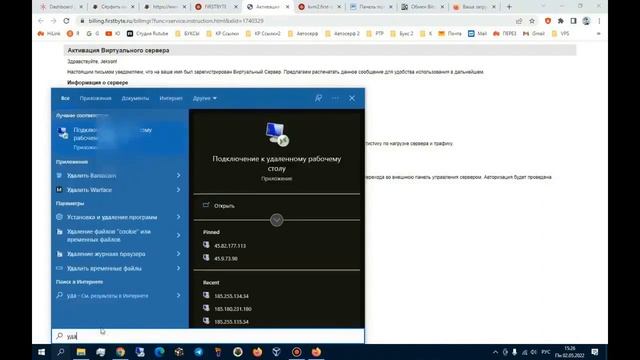
Task: Open 'Студия Rutube' bookmark
Action: (147, 33)
